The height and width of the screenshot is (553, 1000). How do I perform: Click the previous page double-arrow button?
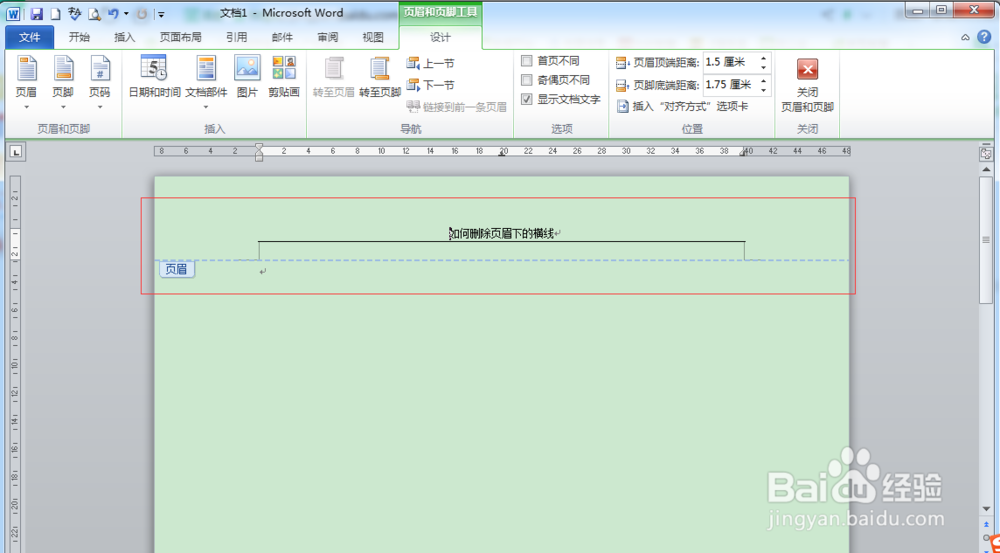point(986,524)
